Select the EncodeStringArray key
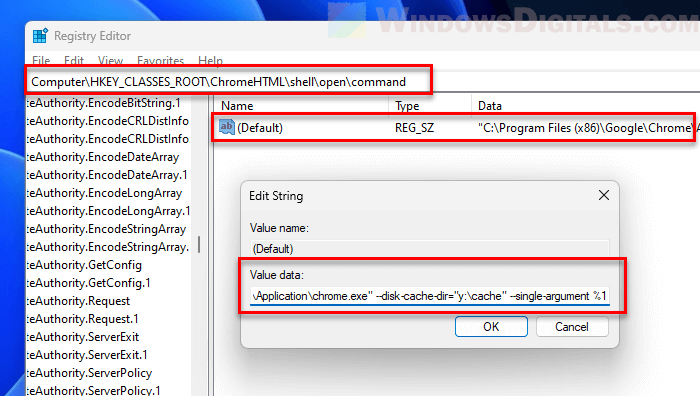 [106, 229]
